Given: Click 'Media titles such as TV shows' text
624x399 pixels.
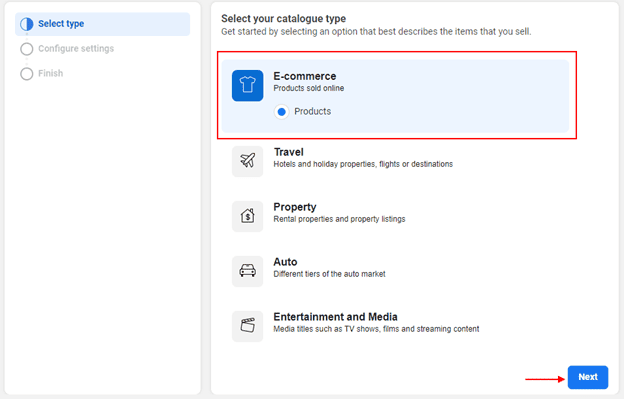Looking at the screenshot, I should point(376,329).
